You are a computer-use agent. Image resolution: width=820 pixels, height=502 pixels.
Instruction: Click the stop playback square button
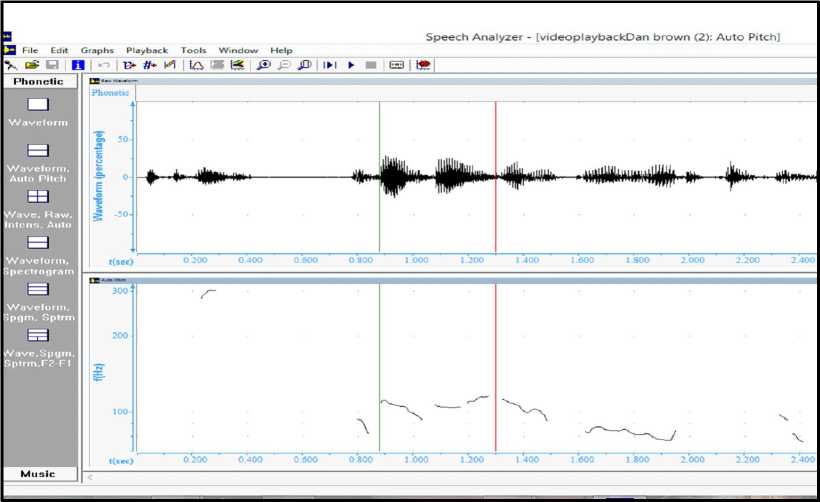[371, 65]
